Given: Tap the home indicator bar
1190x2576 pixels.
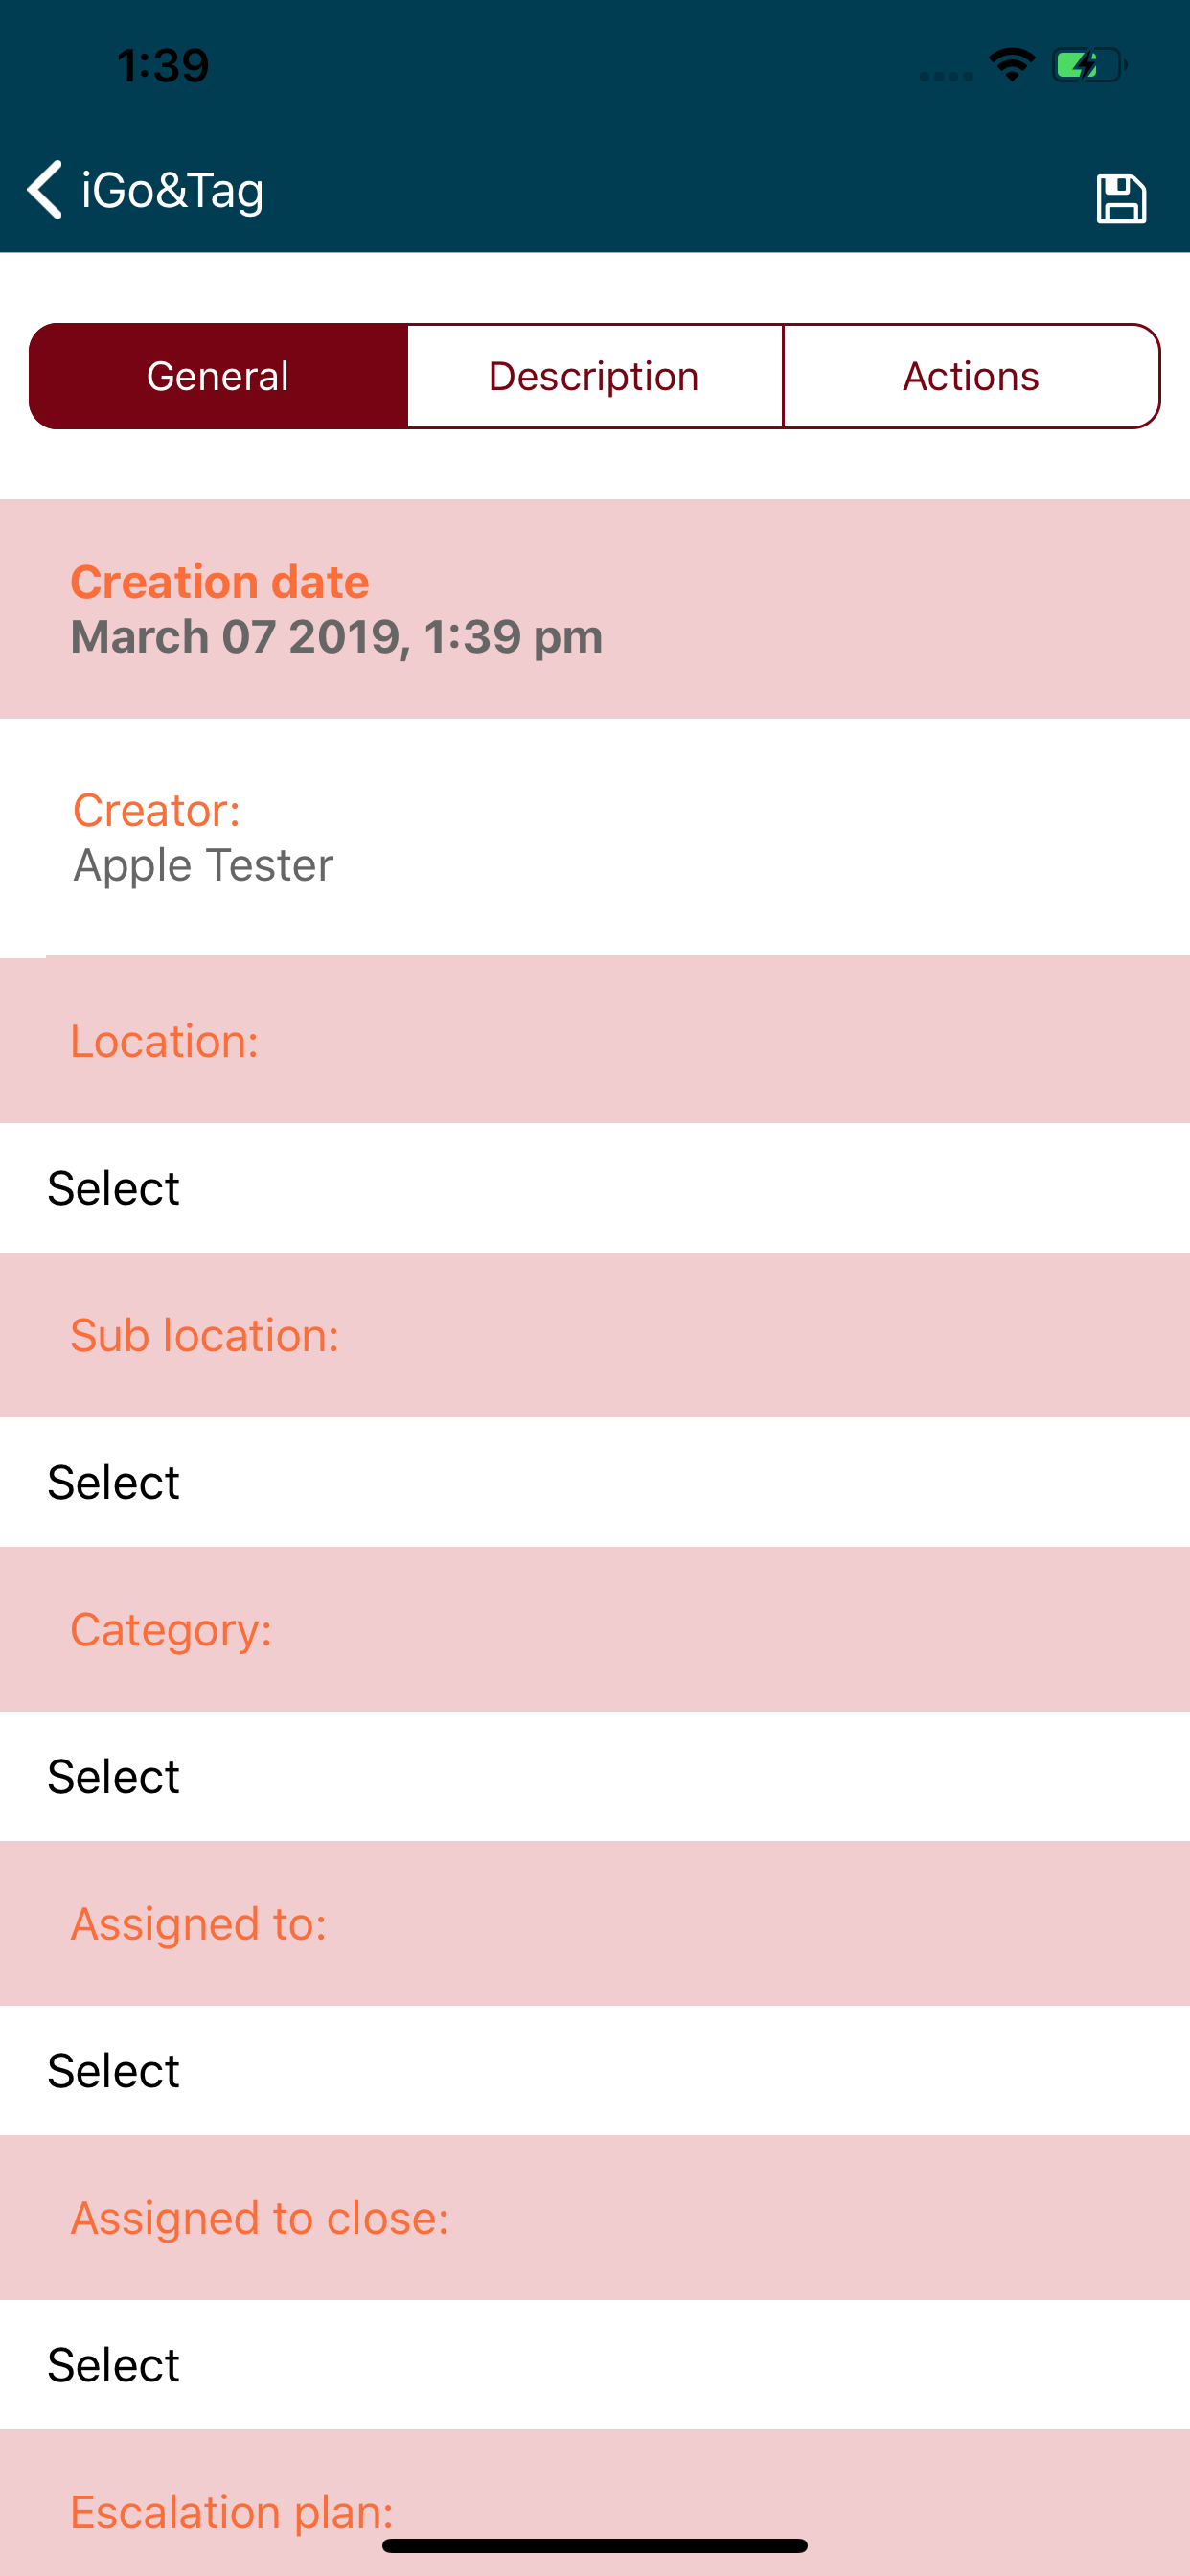Looking at the screenshot, I should point(594,2545).
